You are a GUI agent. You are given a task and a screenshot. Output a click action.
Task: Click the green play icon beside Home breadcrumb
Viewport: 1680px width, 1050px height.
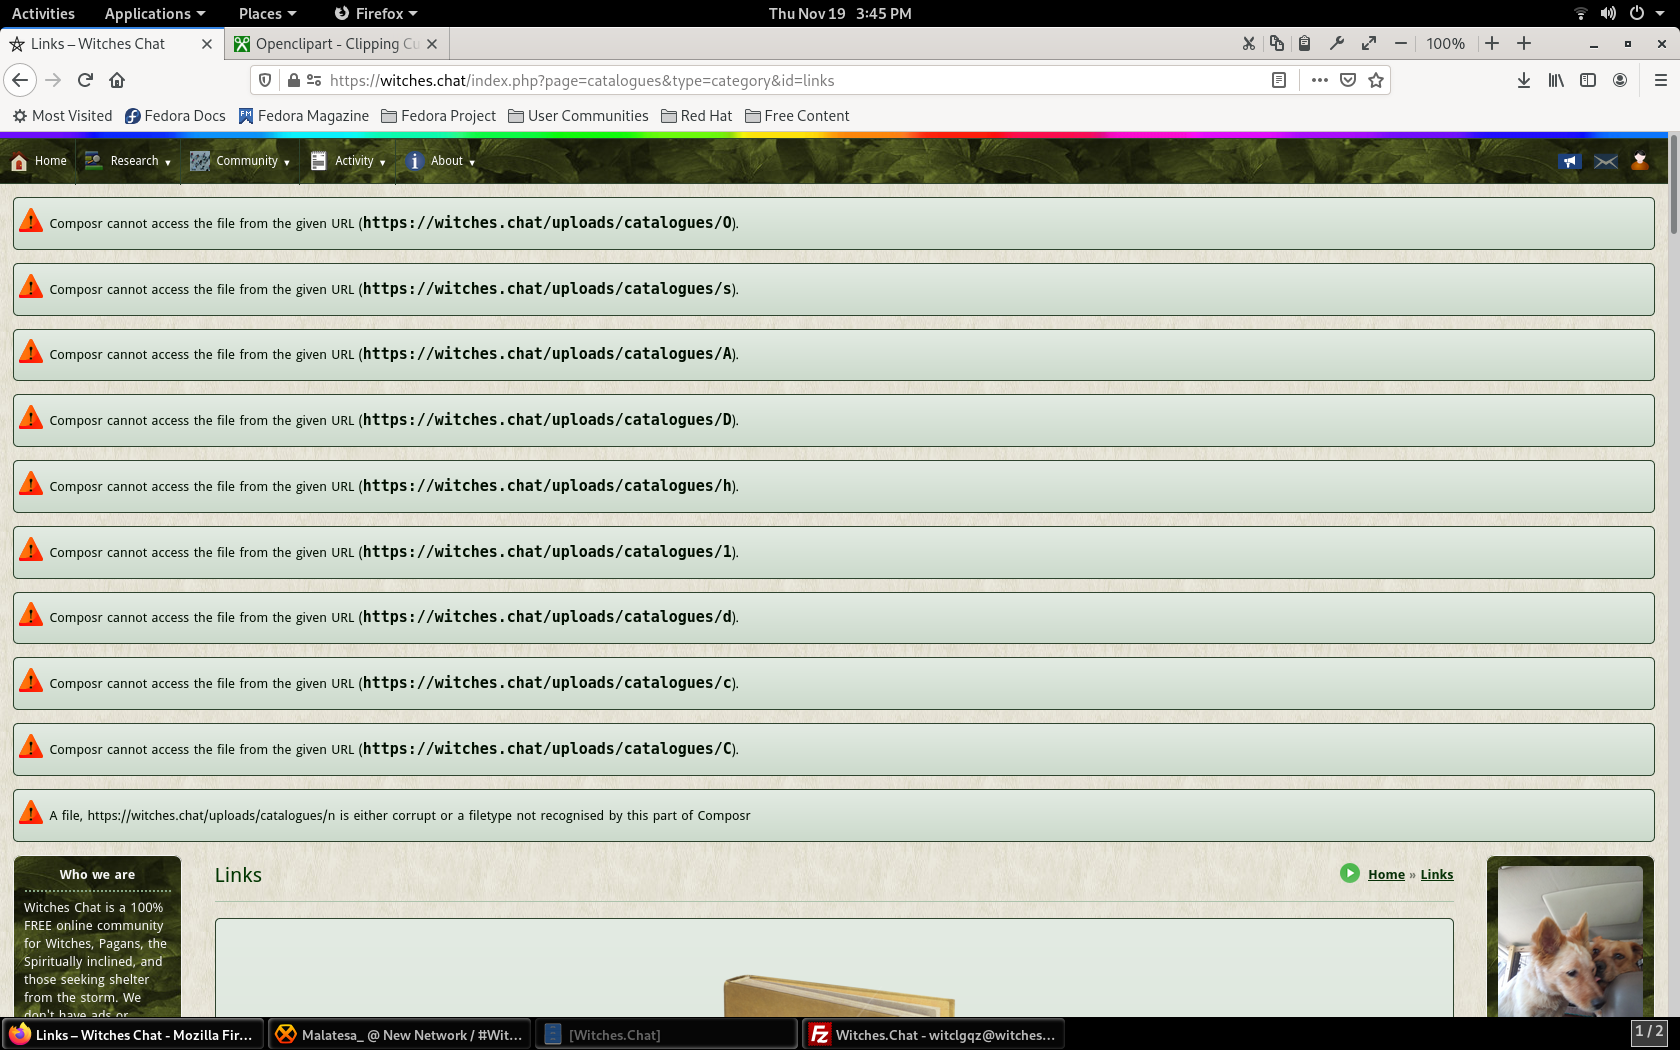coord(1349,873)
